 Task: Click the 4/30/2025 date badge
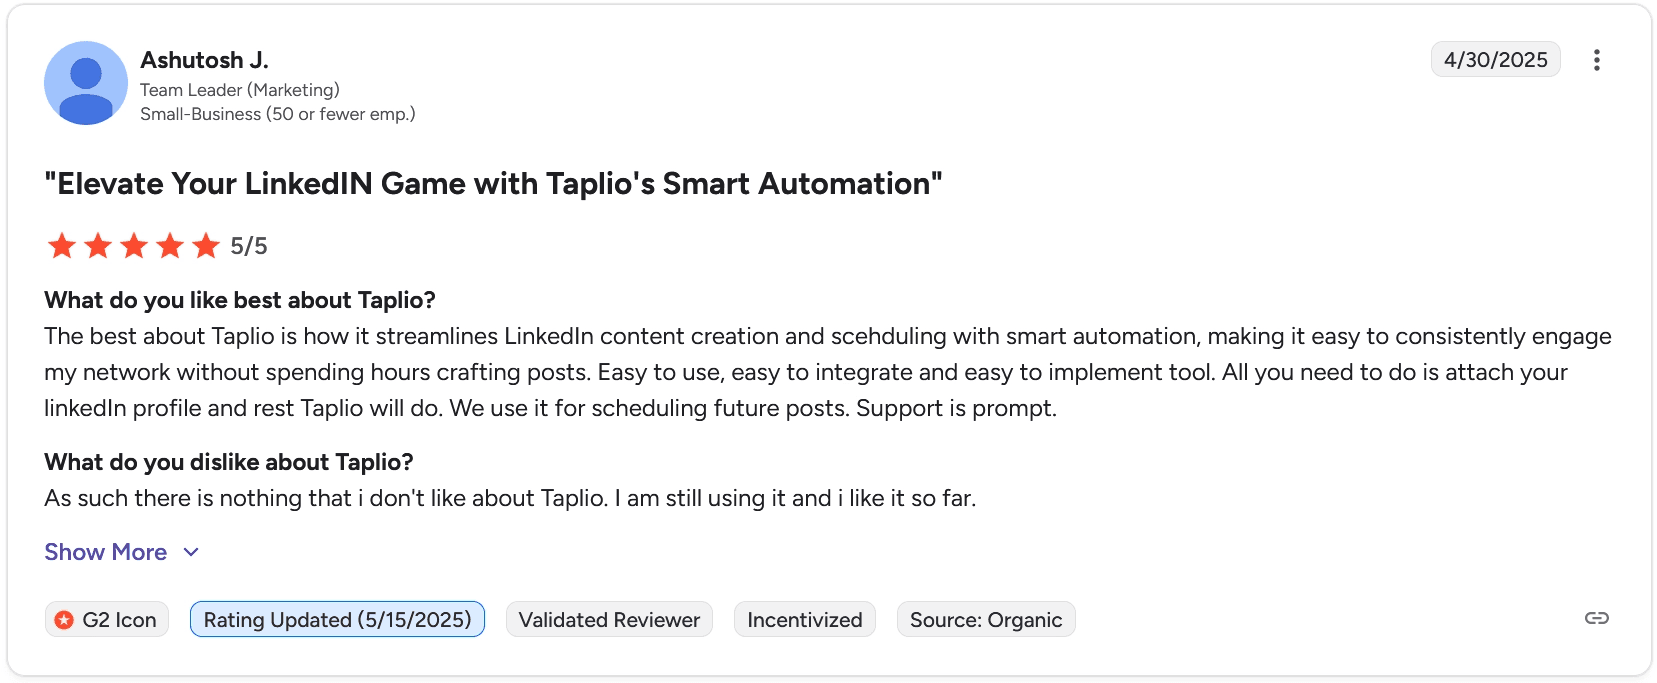click(x=1495, y=60)
